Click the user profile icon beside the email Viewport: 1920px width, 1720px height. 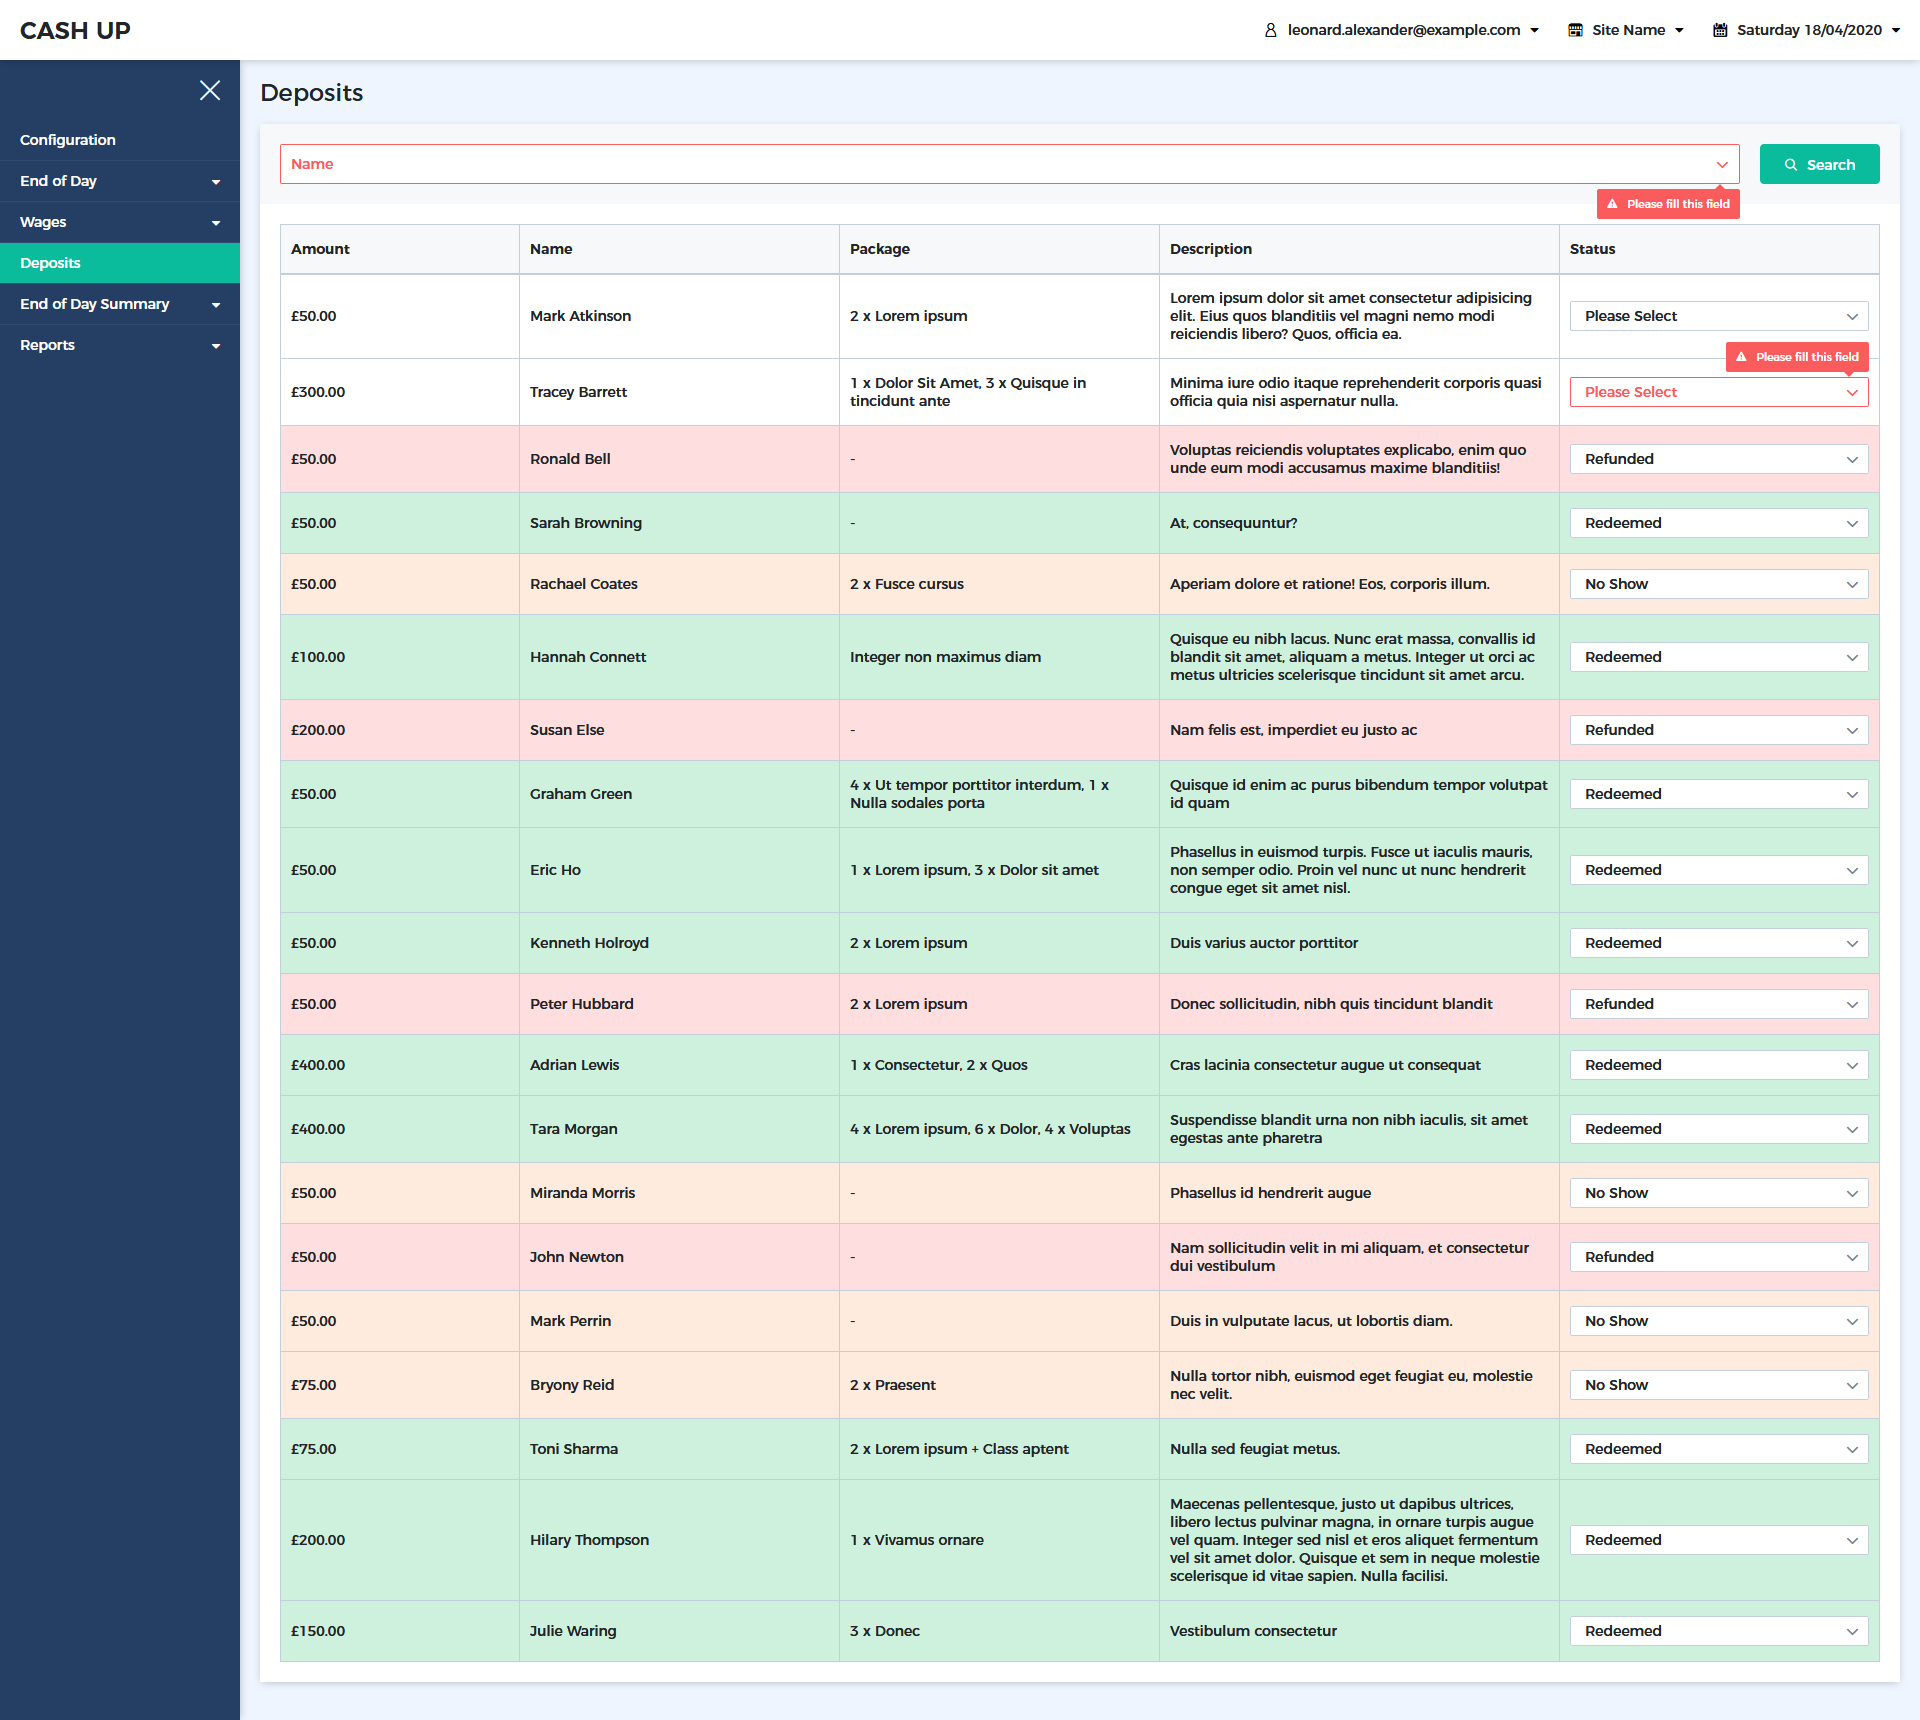1270,30
